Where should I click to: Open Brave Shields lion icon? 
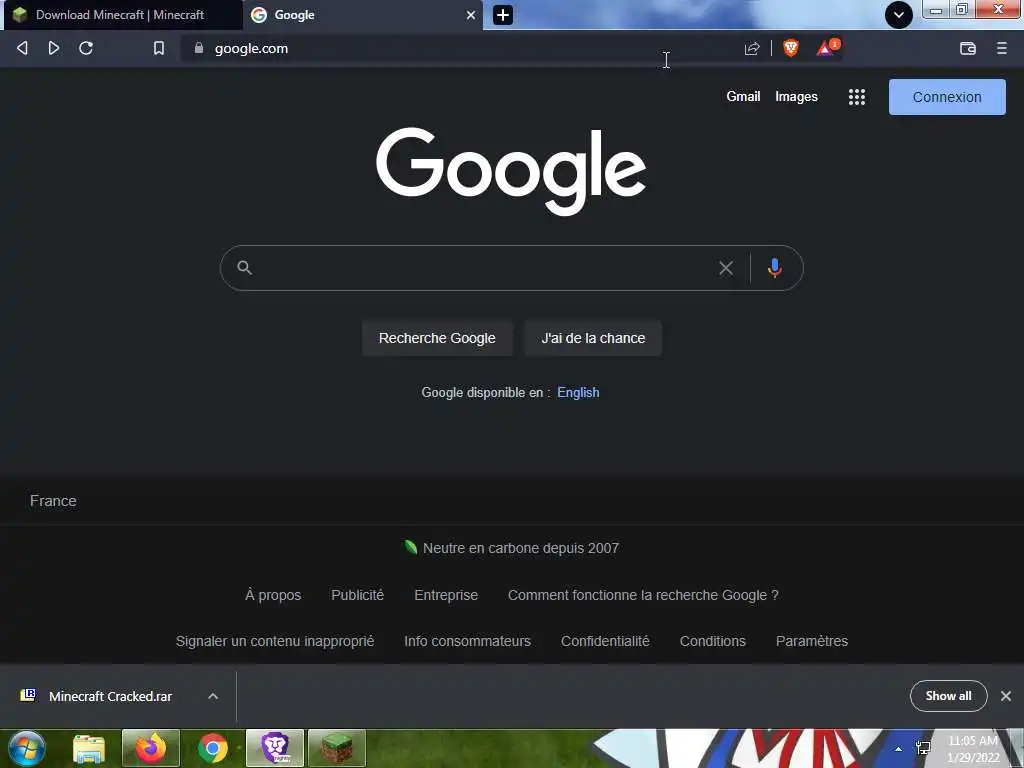pyautogui.click(x=791, y=48)
